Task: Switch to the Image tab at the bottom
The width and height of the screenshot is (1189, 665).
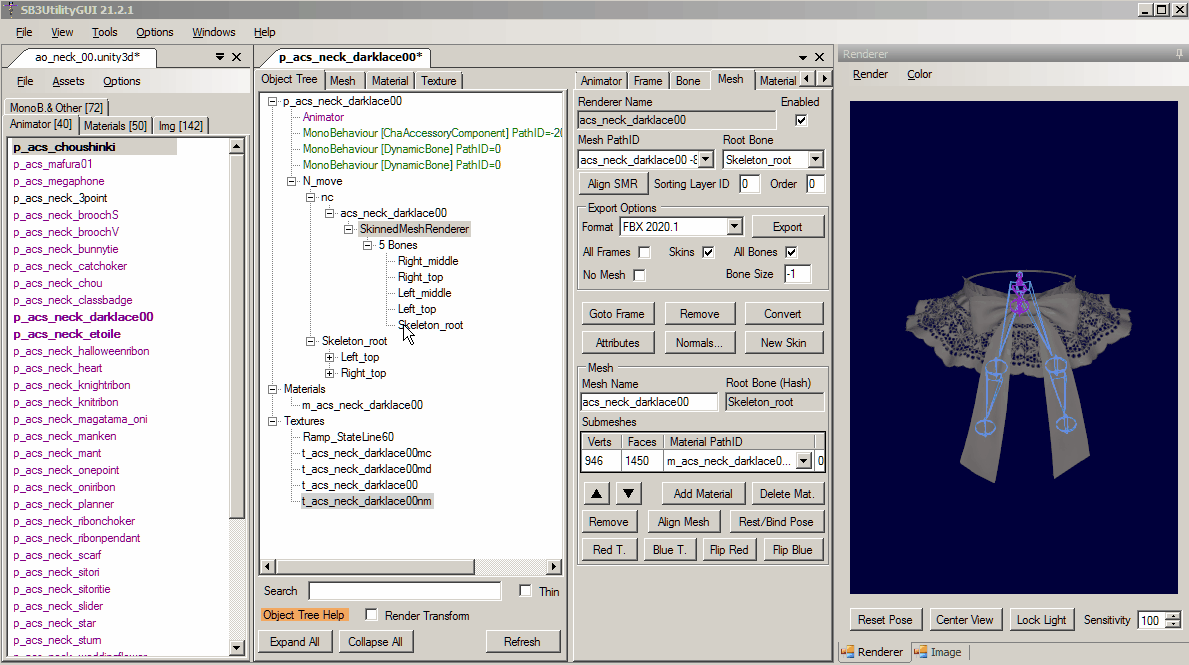Action: point(938,652)
